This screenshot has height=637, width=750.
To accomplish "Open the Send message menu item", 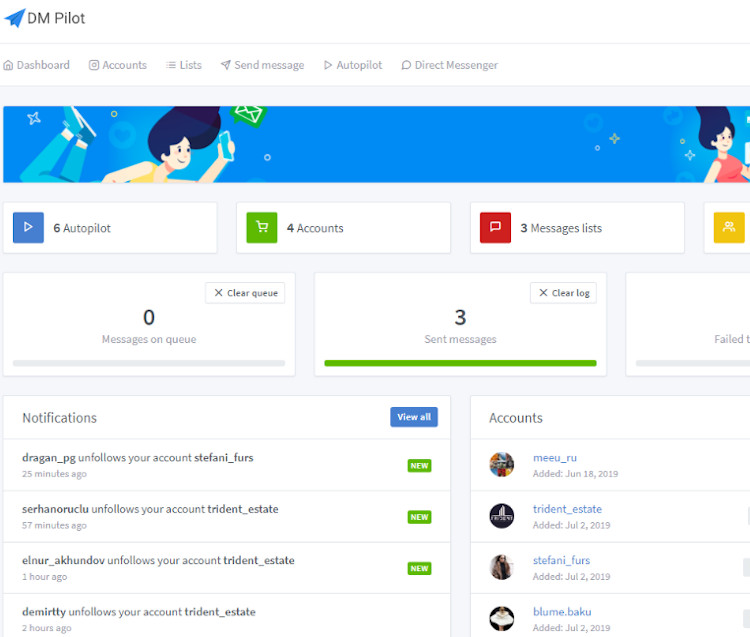I will [262, 65].
